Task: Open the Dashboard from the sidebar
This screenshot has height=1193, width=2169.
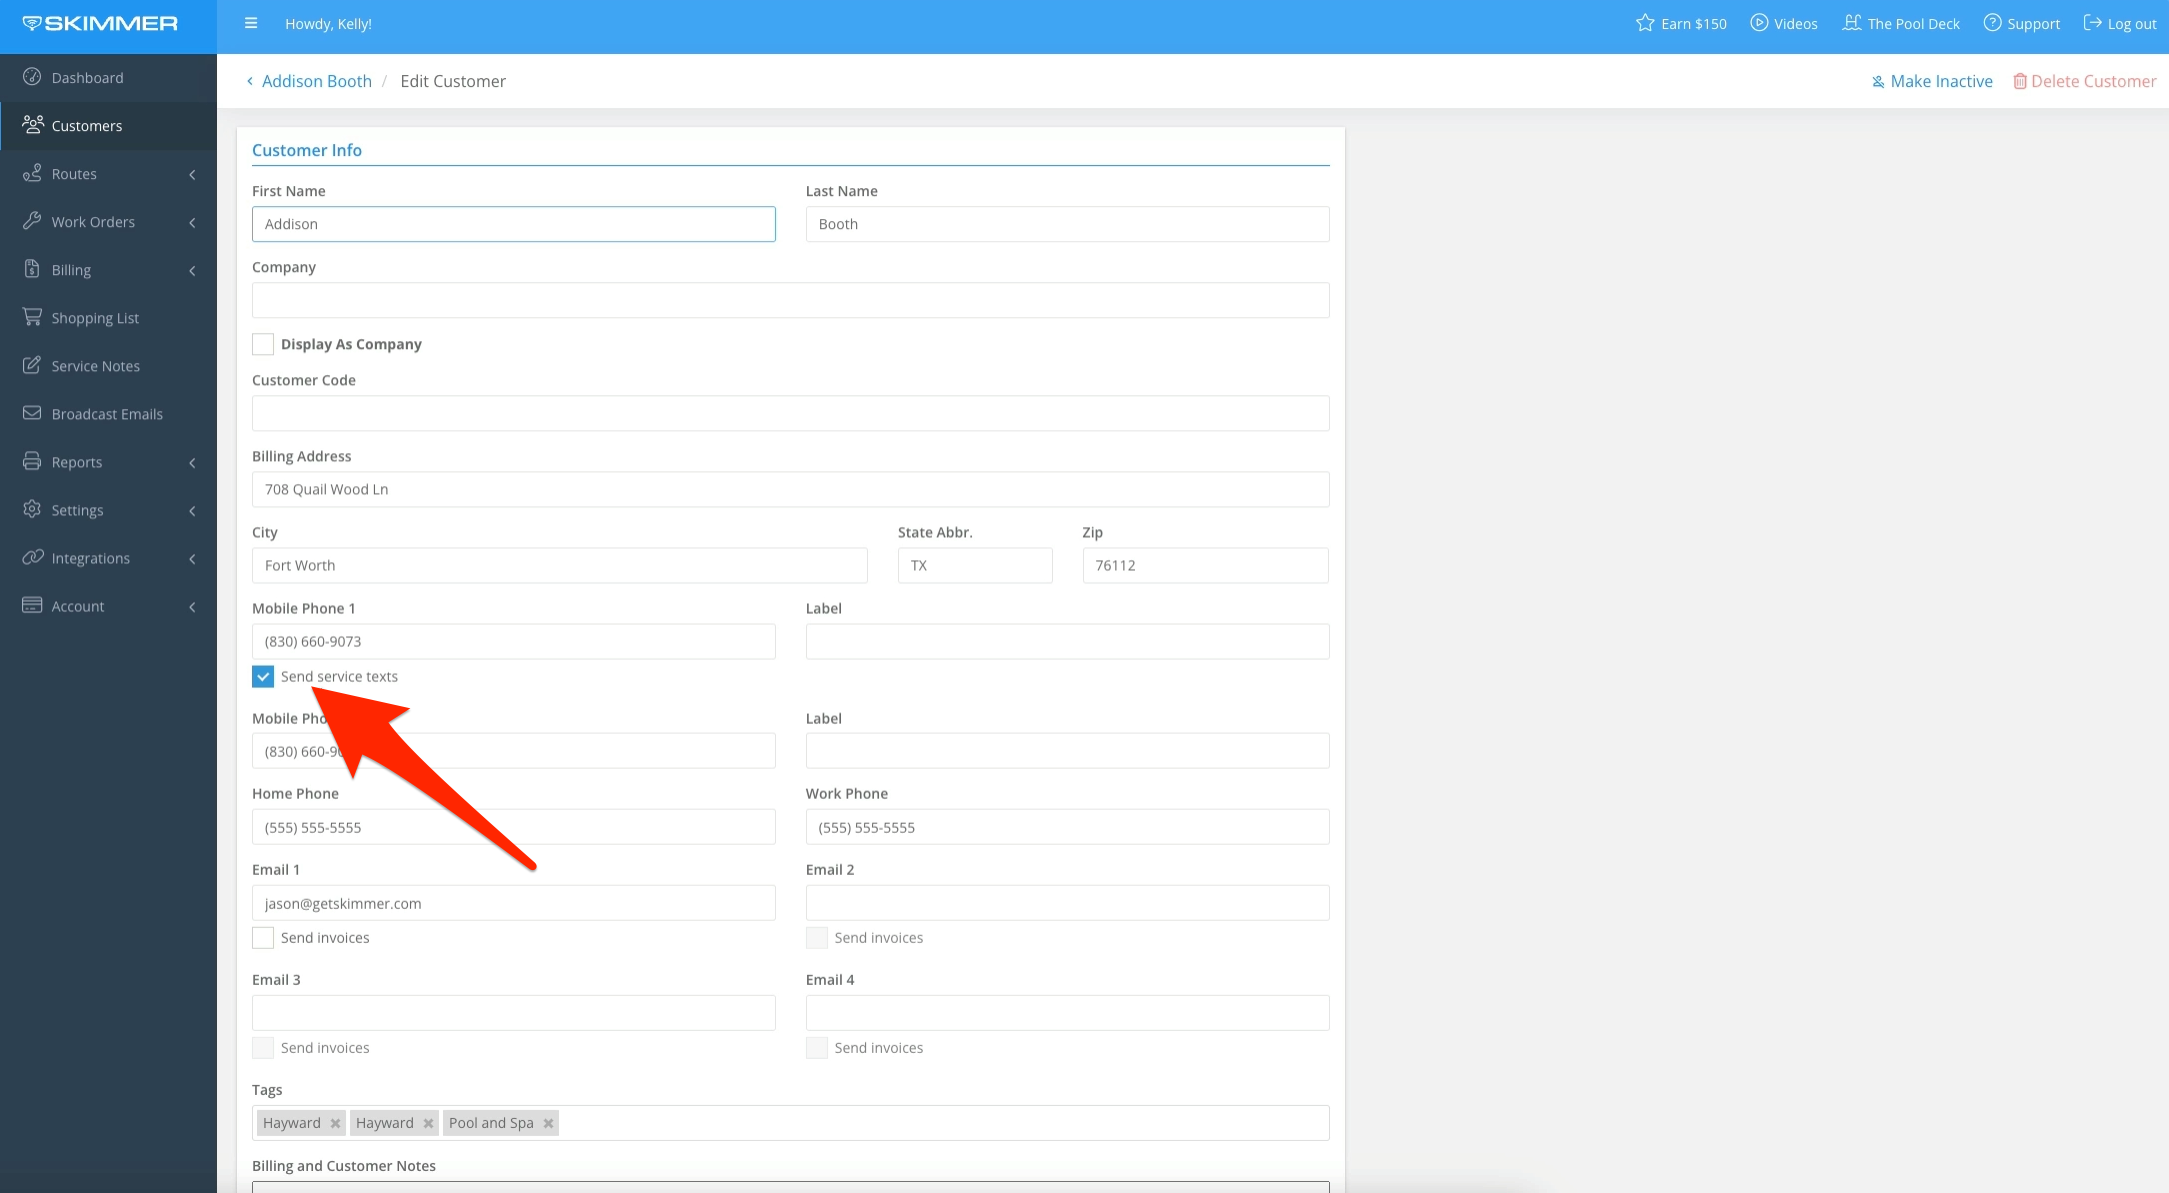Action: (x=86, y=77)
